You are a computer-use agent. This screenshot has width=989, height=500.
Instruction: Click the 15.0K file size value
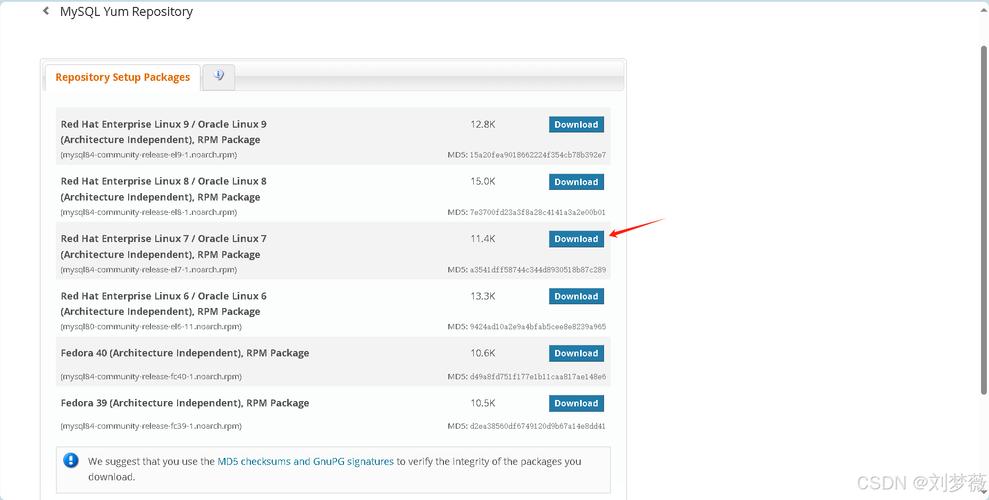pos(483,182)
